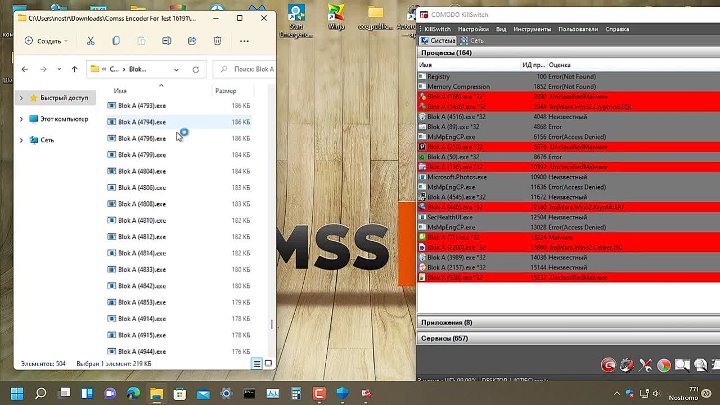This screenshot has height=405, width=720.
Task: Click the volume icon in system tray
Action: [x=656, y=394]
